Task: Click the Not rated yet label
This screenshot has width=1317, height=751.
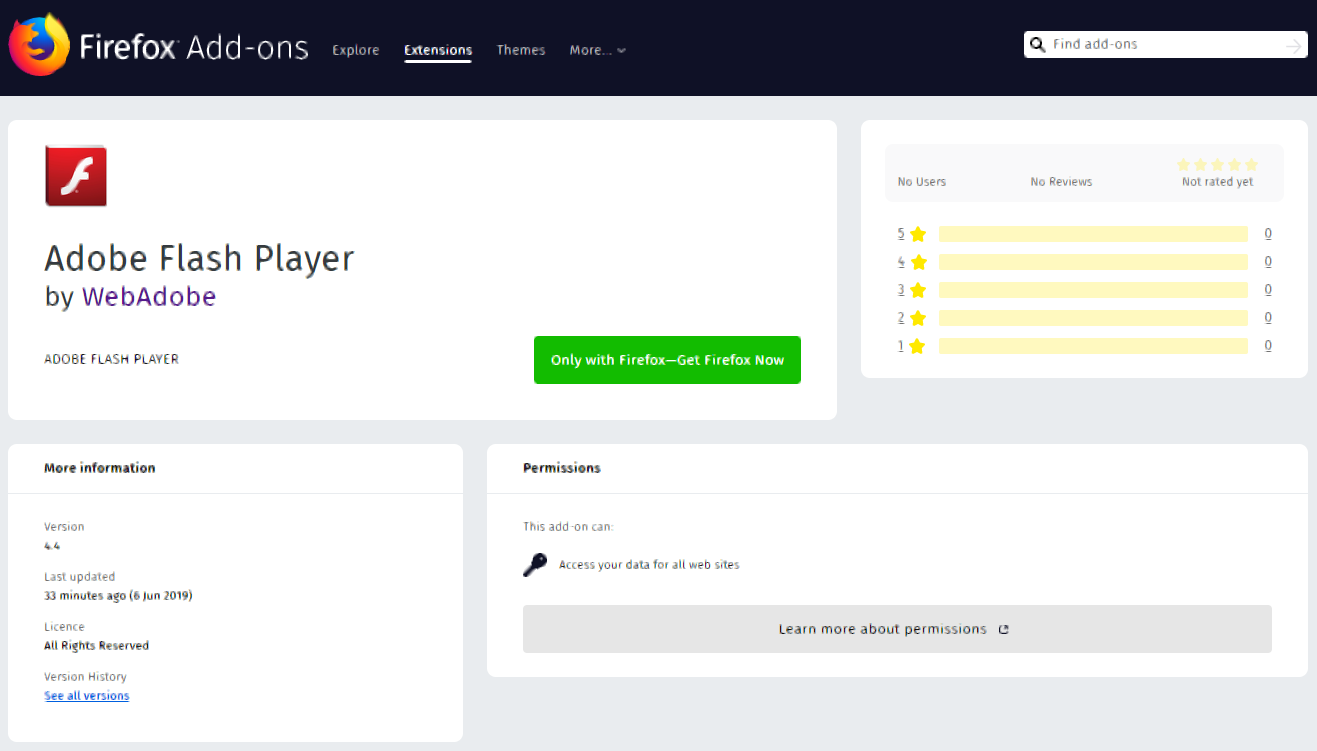Action: point(1217,182)
